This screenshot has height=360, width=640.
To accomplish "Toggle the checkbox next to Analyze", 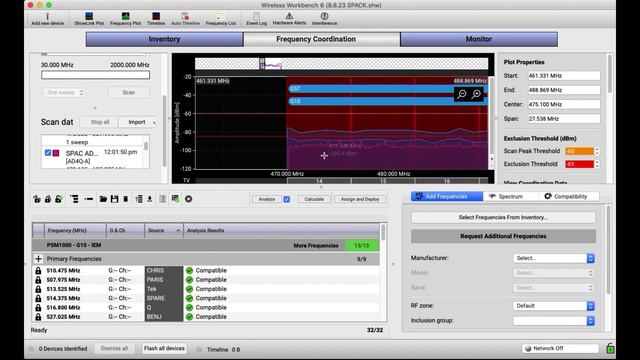I will click(x=287, y=199).
